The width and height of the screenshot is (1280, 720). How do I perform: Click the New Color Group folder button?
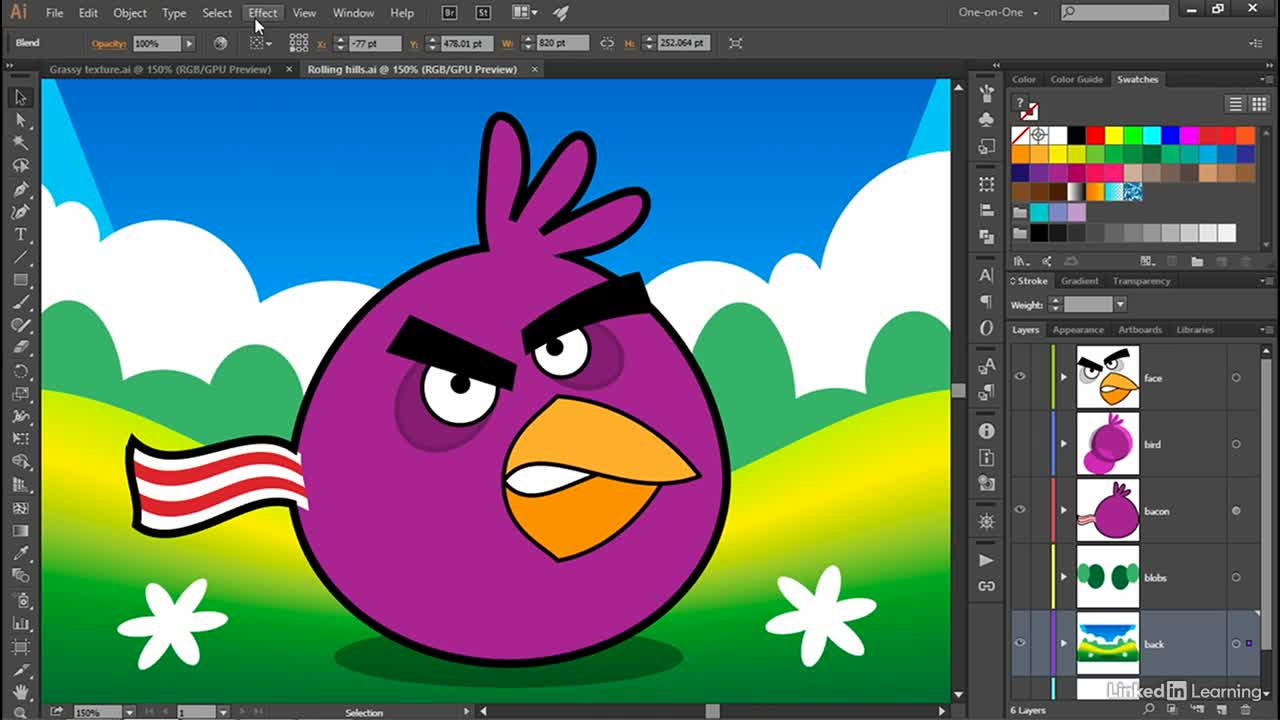(x=1197, y=261)
